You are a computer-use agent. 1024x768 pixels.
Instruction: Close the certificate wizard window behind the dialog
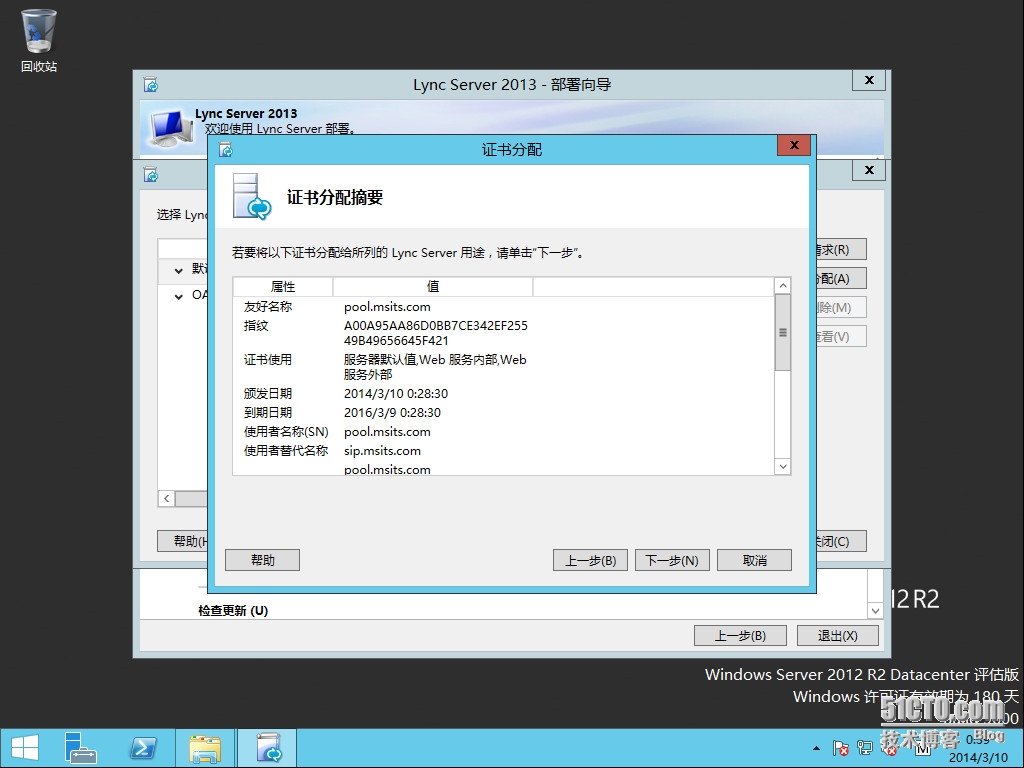pyautogui.click(x=869, y=170)
